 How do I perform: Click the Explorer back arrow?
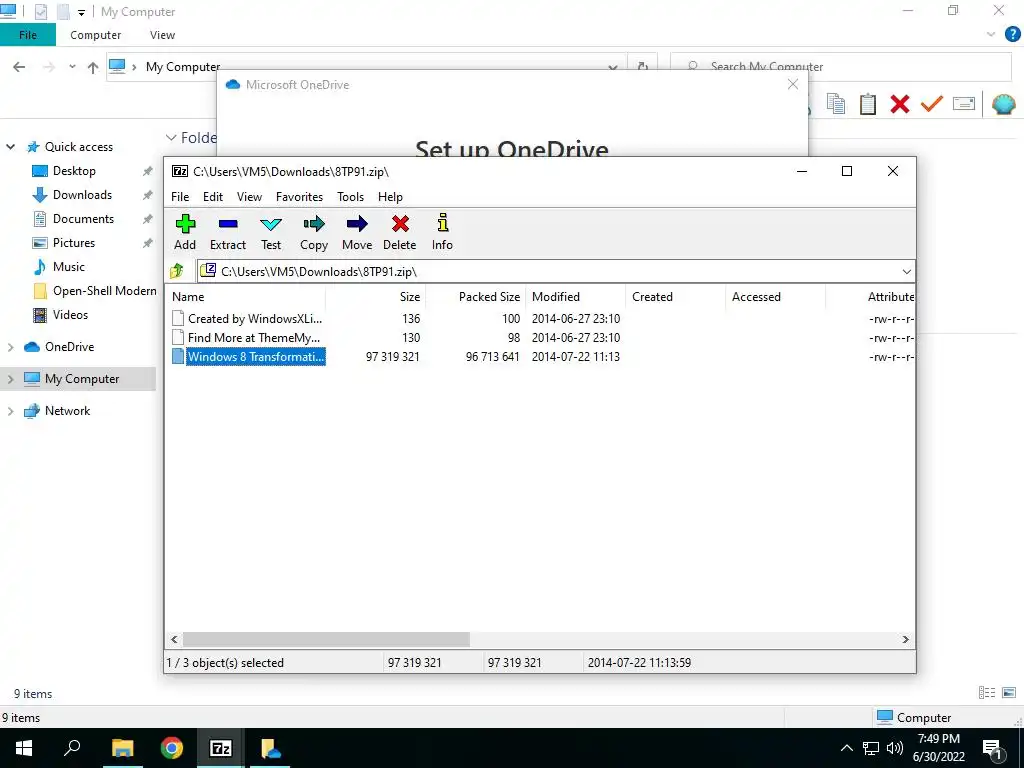(x=19, y=67)
